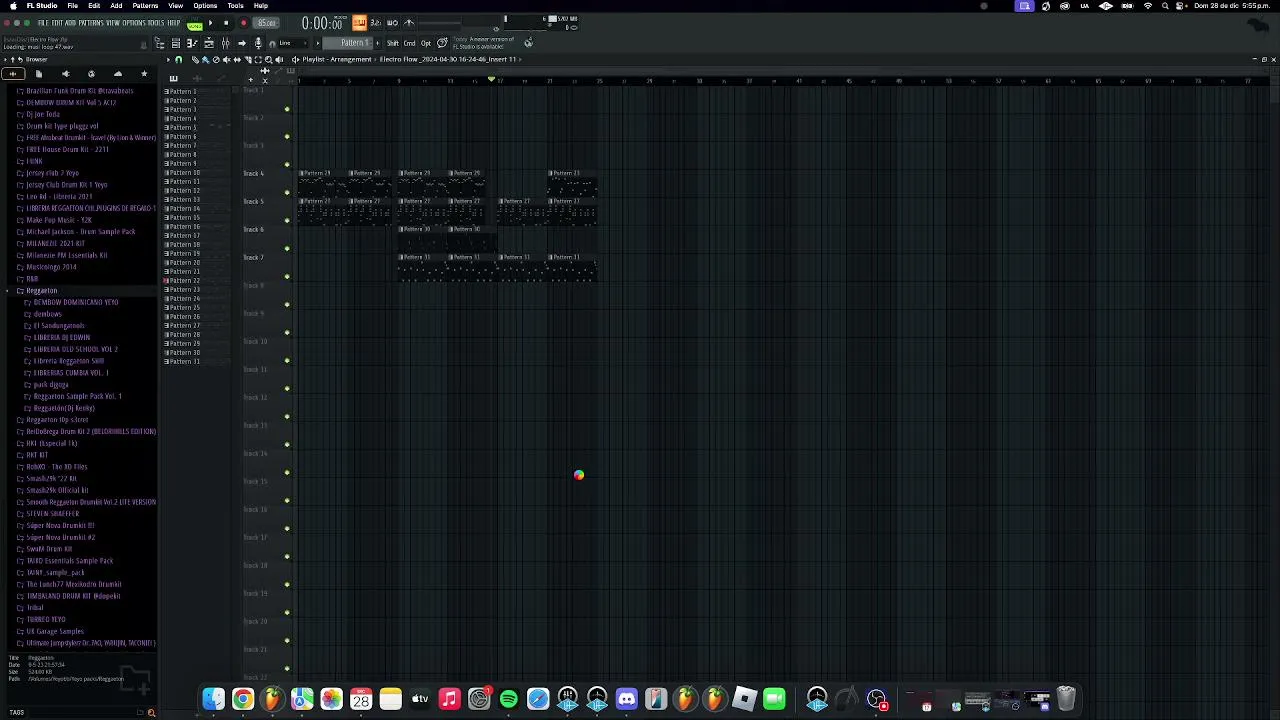
Task: Open the View menu in macOS menu bar
Action: click(175, 6)
